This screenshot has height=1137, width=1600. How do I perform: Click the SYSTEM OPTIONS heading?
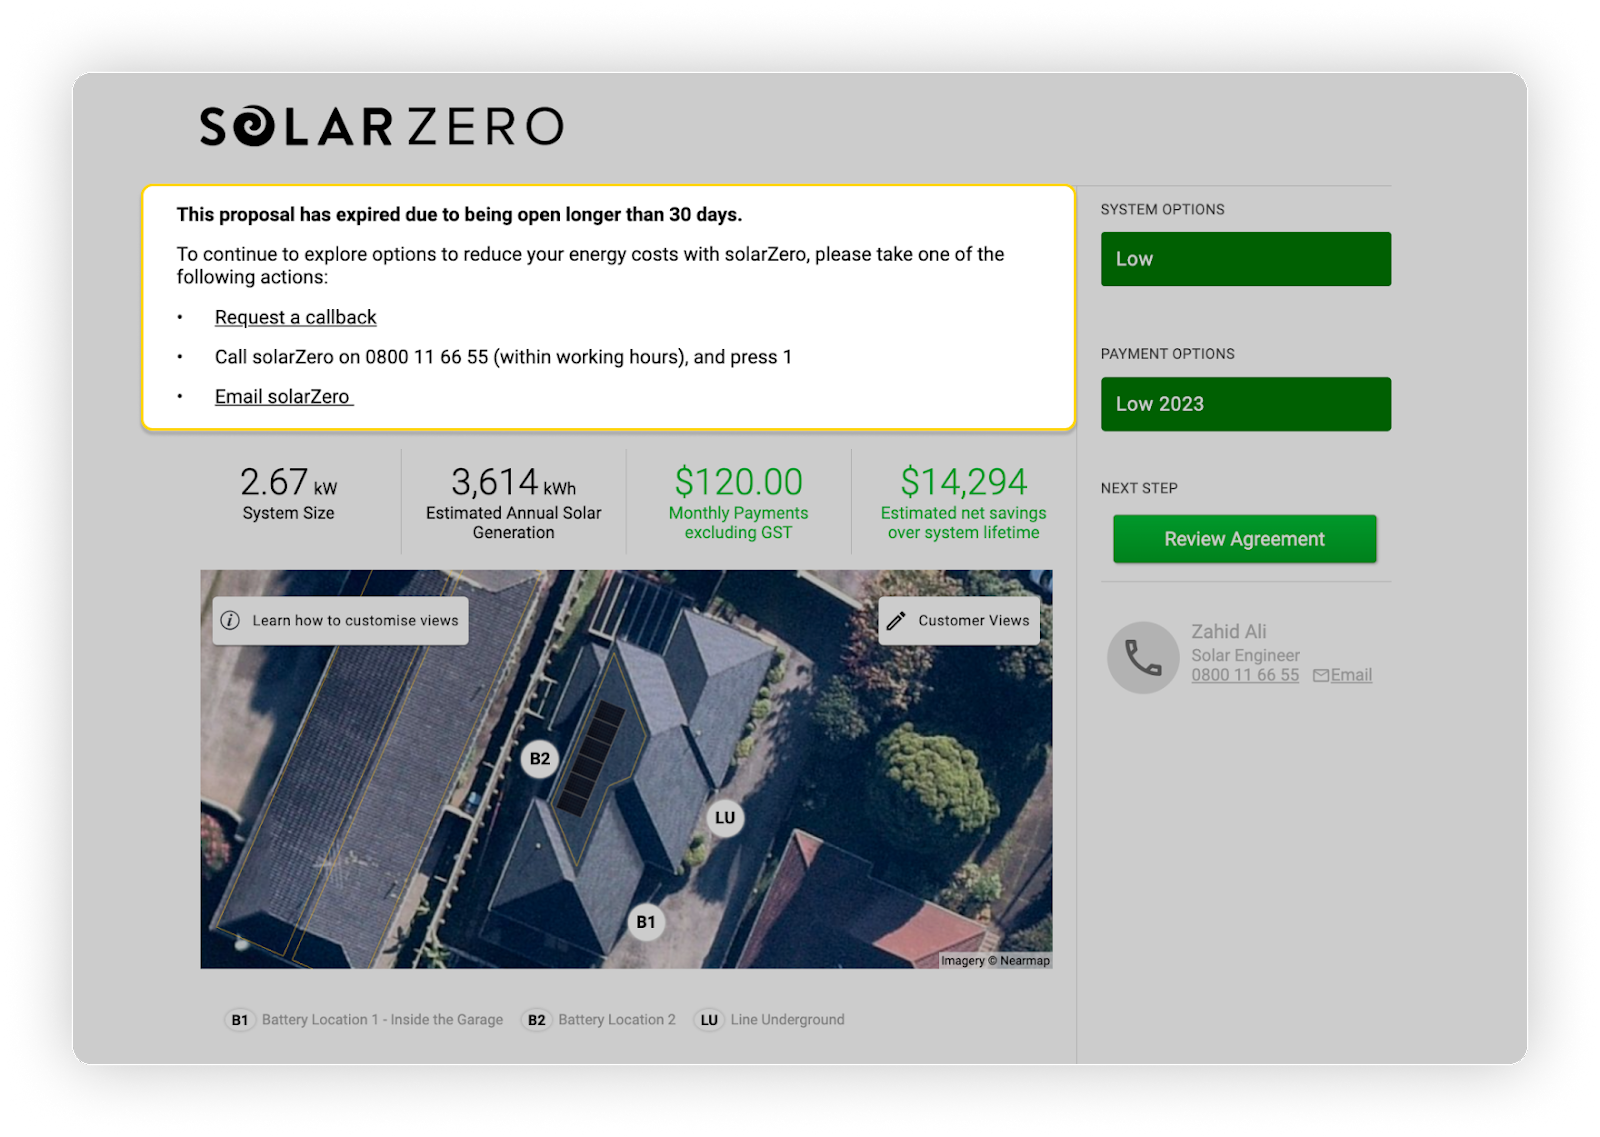(1162, 210)
